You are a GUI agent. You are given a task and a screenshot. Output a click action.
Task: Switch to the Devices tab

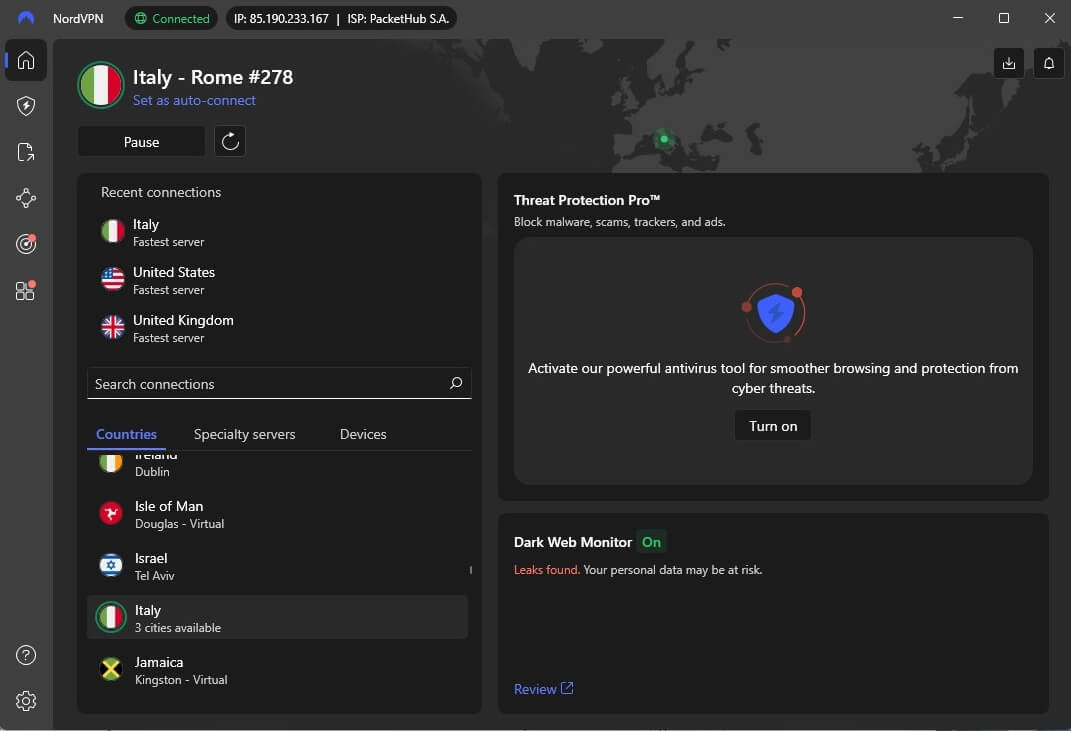pyautogui.click(x=362, y=434)
